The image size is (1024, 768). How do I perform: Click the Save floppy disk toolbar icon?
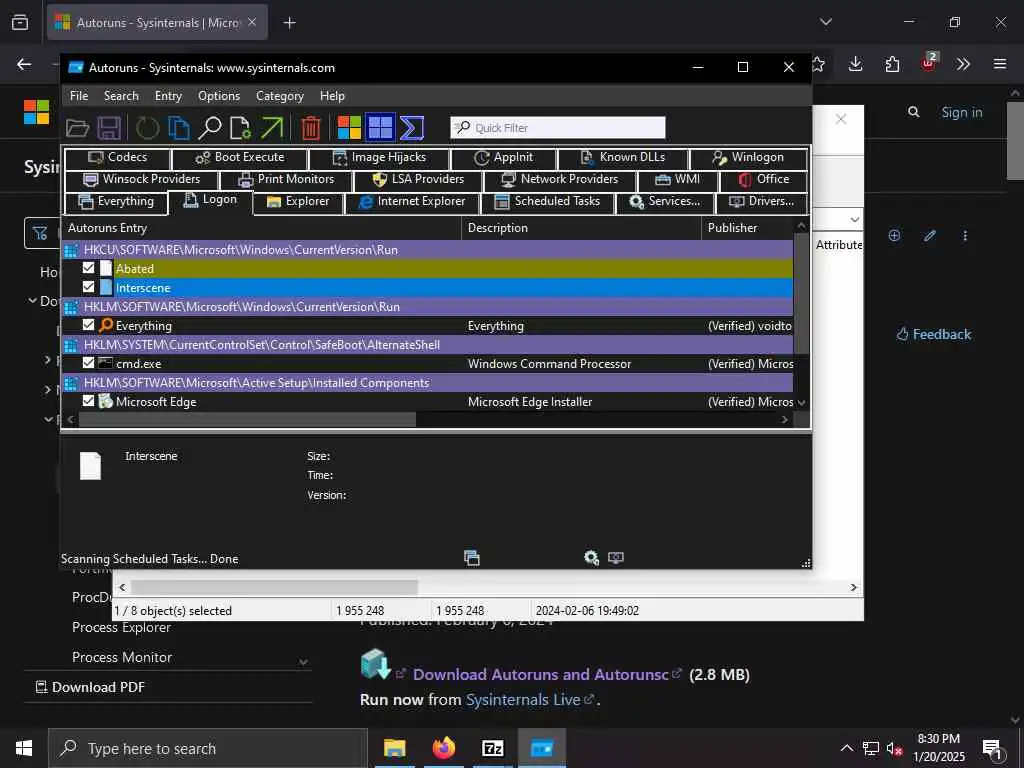pos(109,128)
